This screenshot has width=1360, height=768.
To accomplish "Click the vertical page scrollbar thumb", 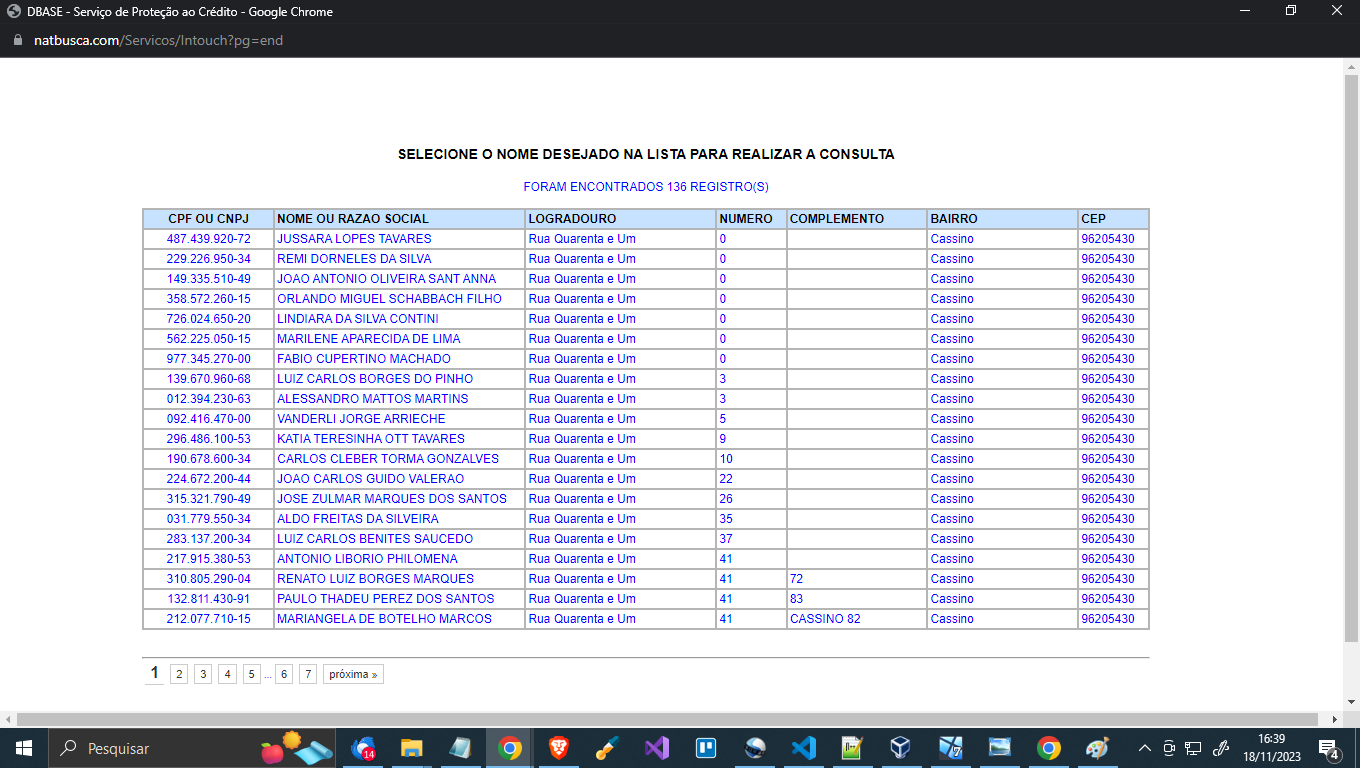I will coord(1351,357).
